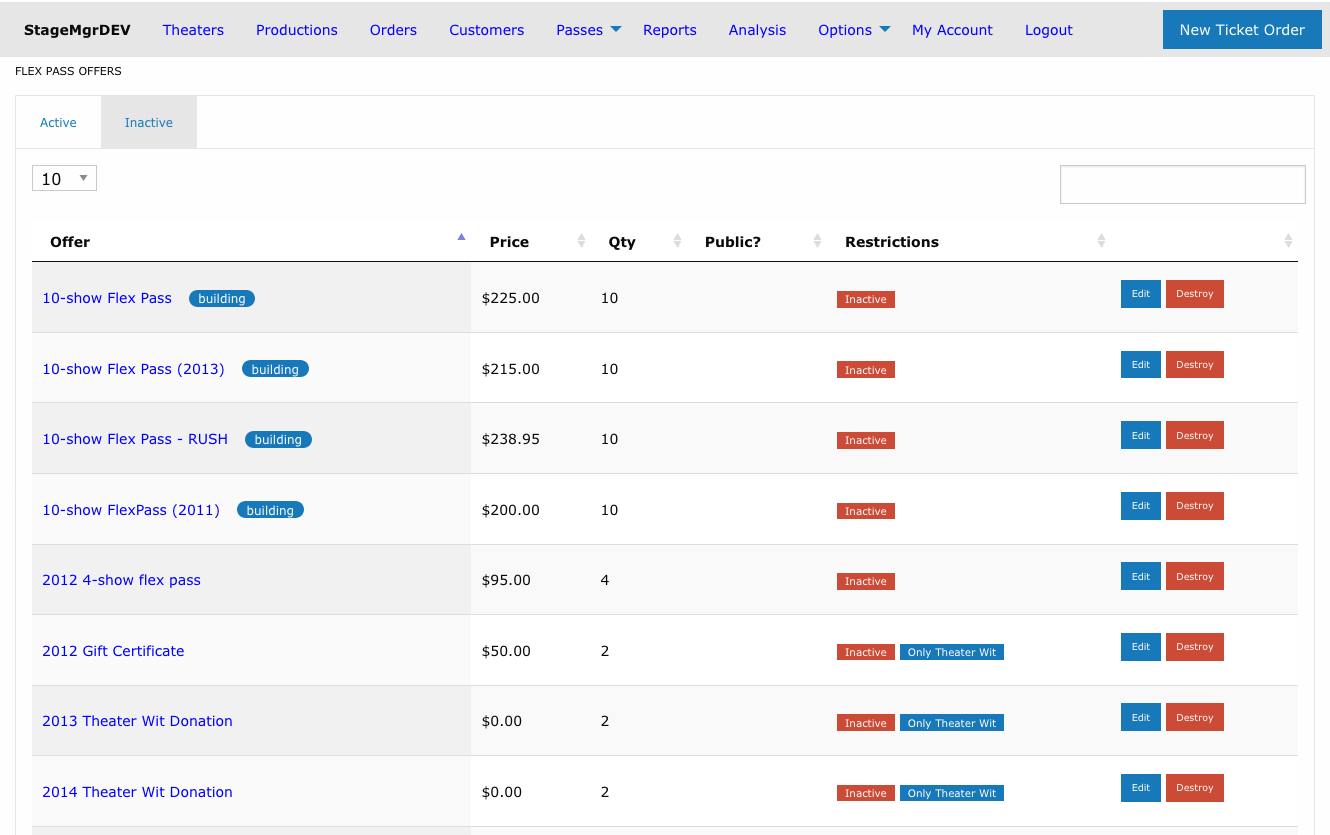Screen dimensions: 1330x835
Task: Switch to the Inactive tab
Action: coord(149,122)
